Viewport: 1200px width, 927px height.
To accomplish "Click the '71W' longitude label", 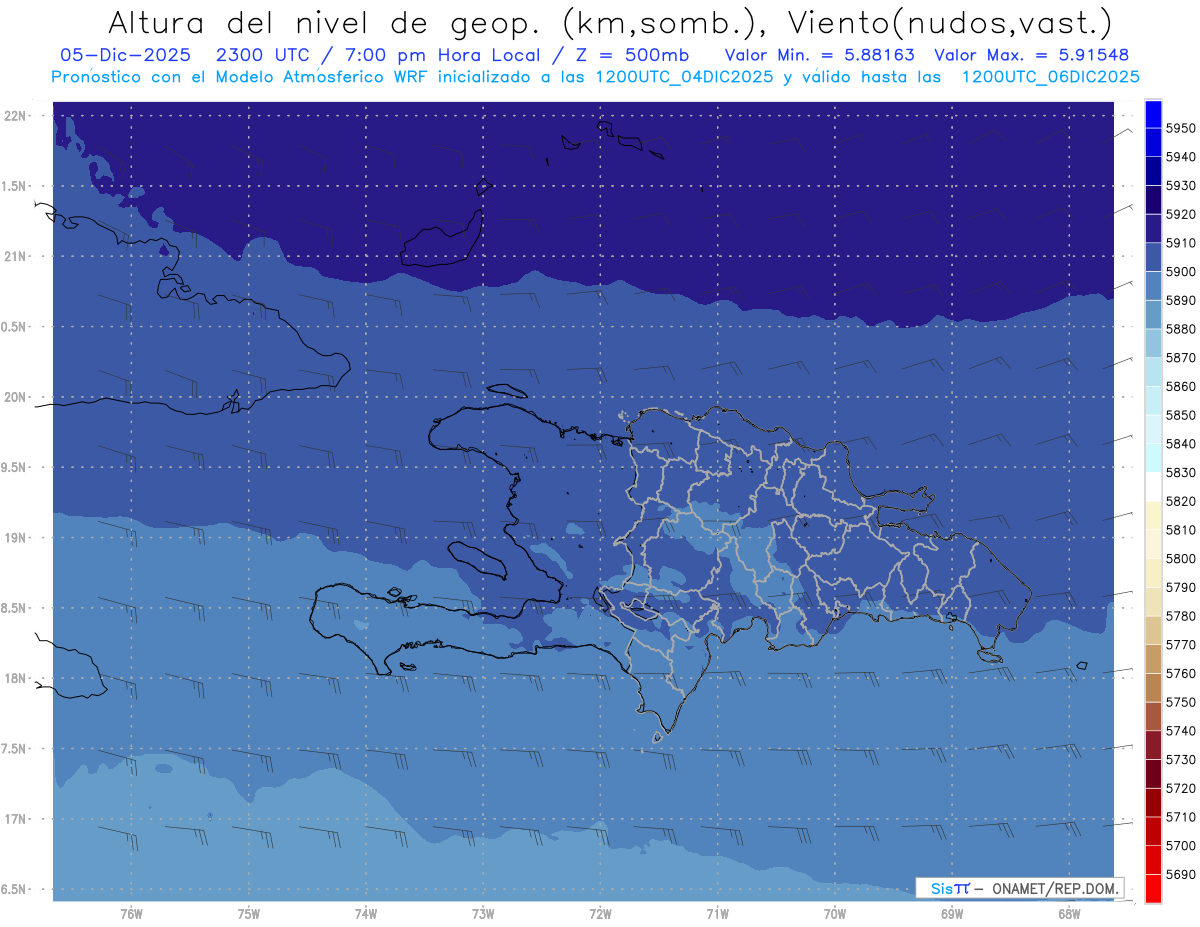I will tap(717, 913).
